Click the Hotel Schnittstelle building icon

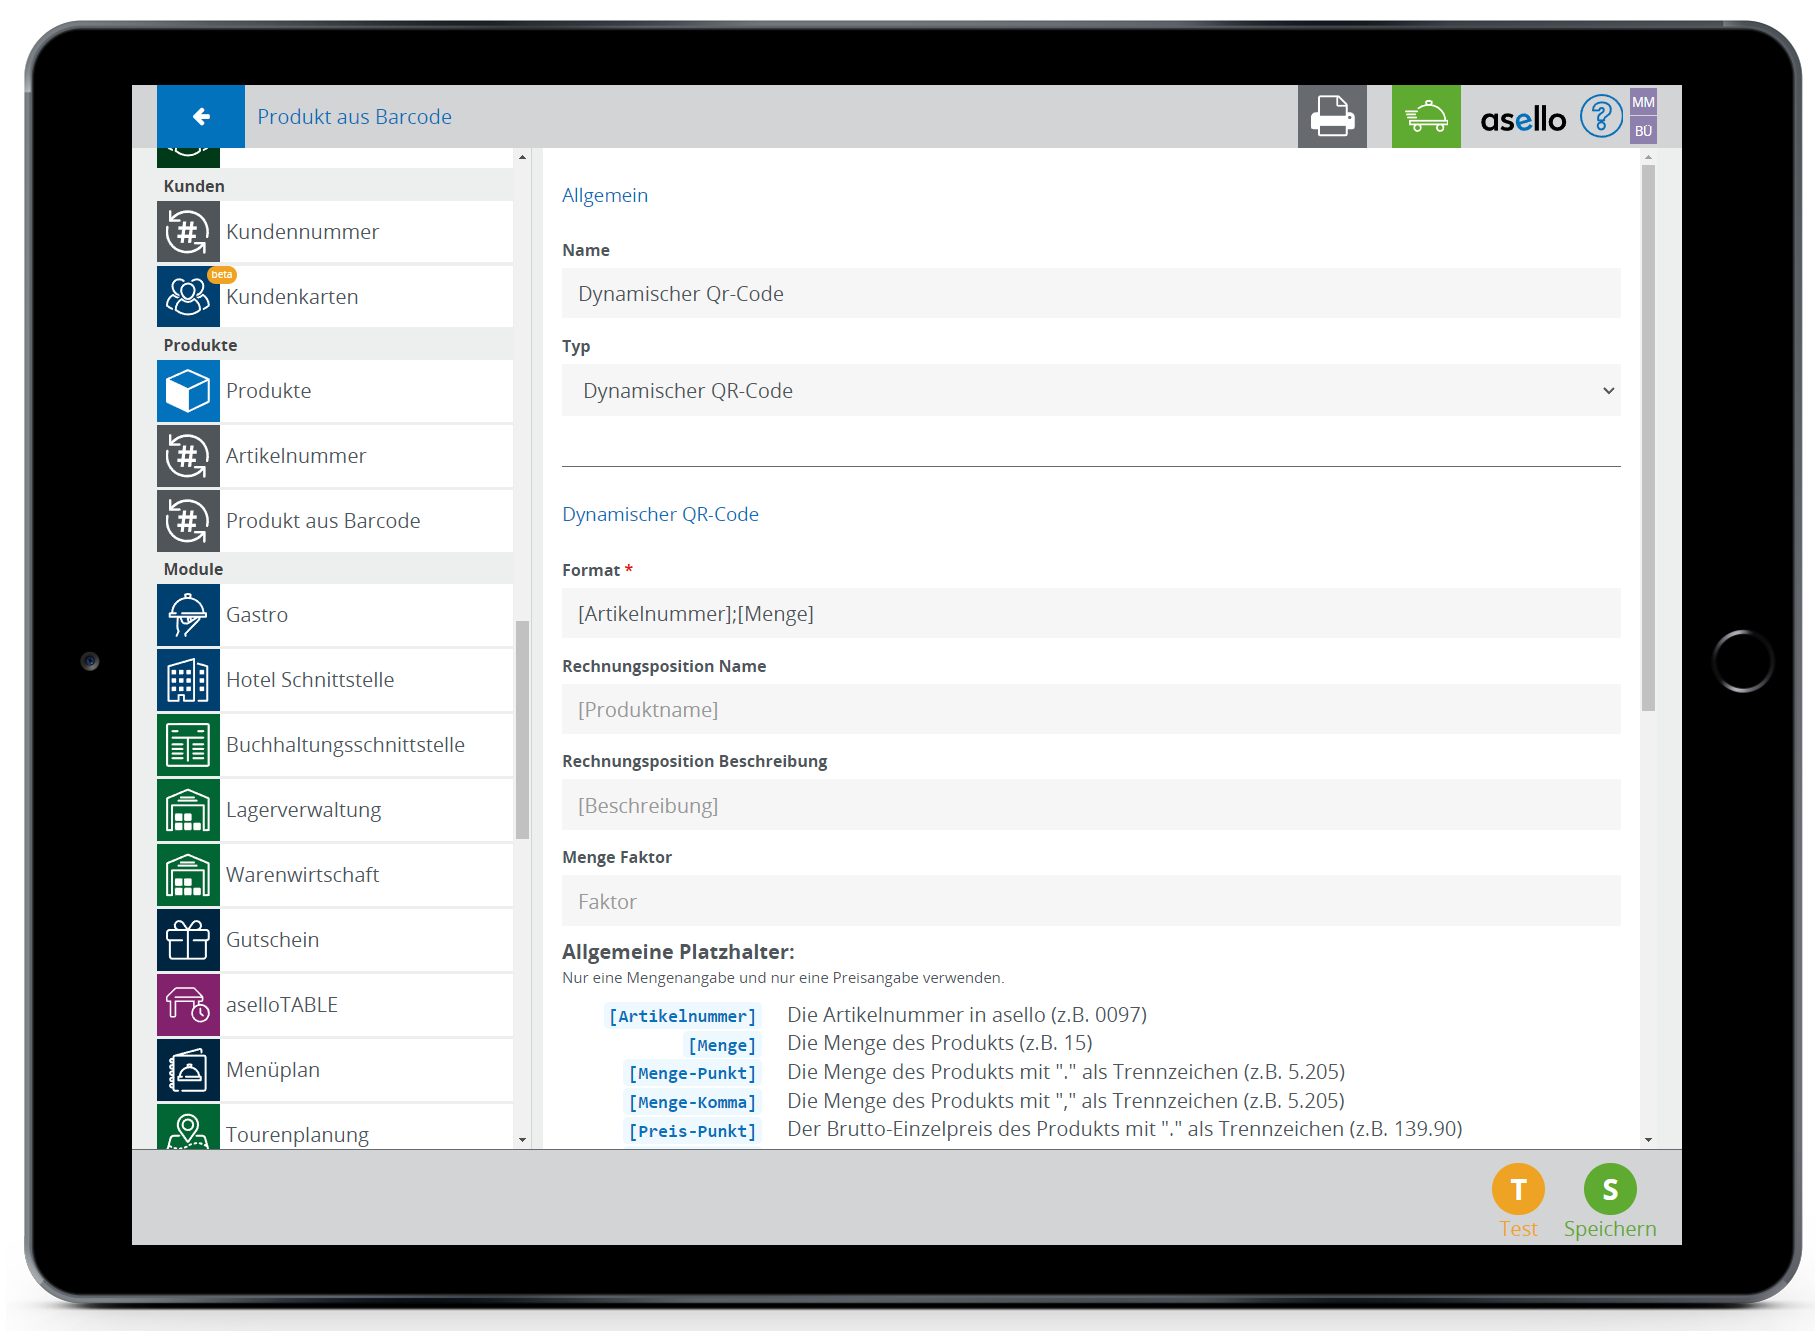click(x=188, y=680)
